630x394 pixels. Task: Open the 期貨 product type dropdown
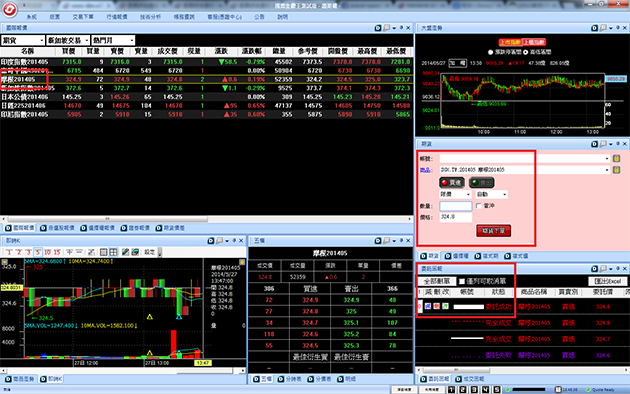[23, 41]
